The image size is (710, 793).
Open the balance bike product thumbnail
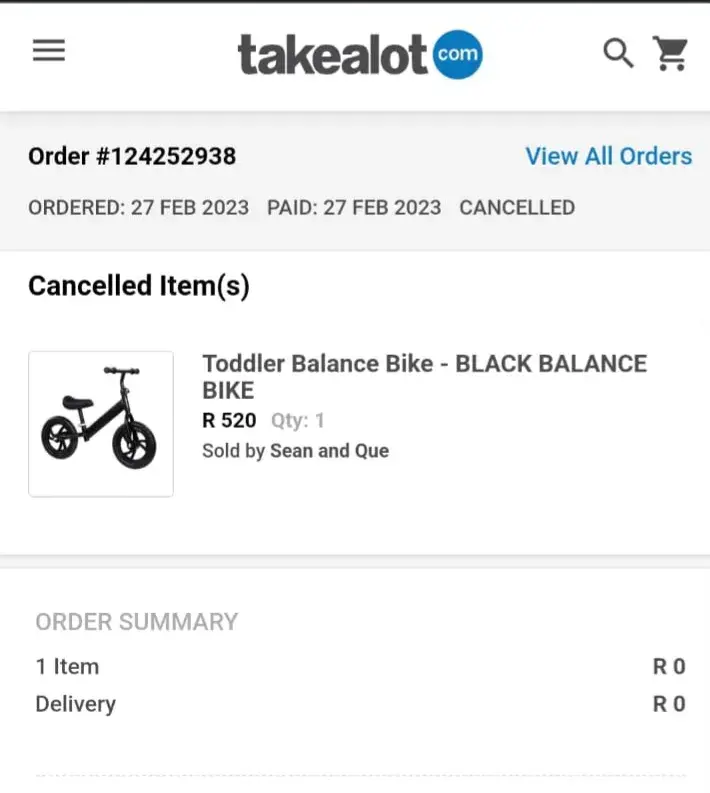pos(101,424)
